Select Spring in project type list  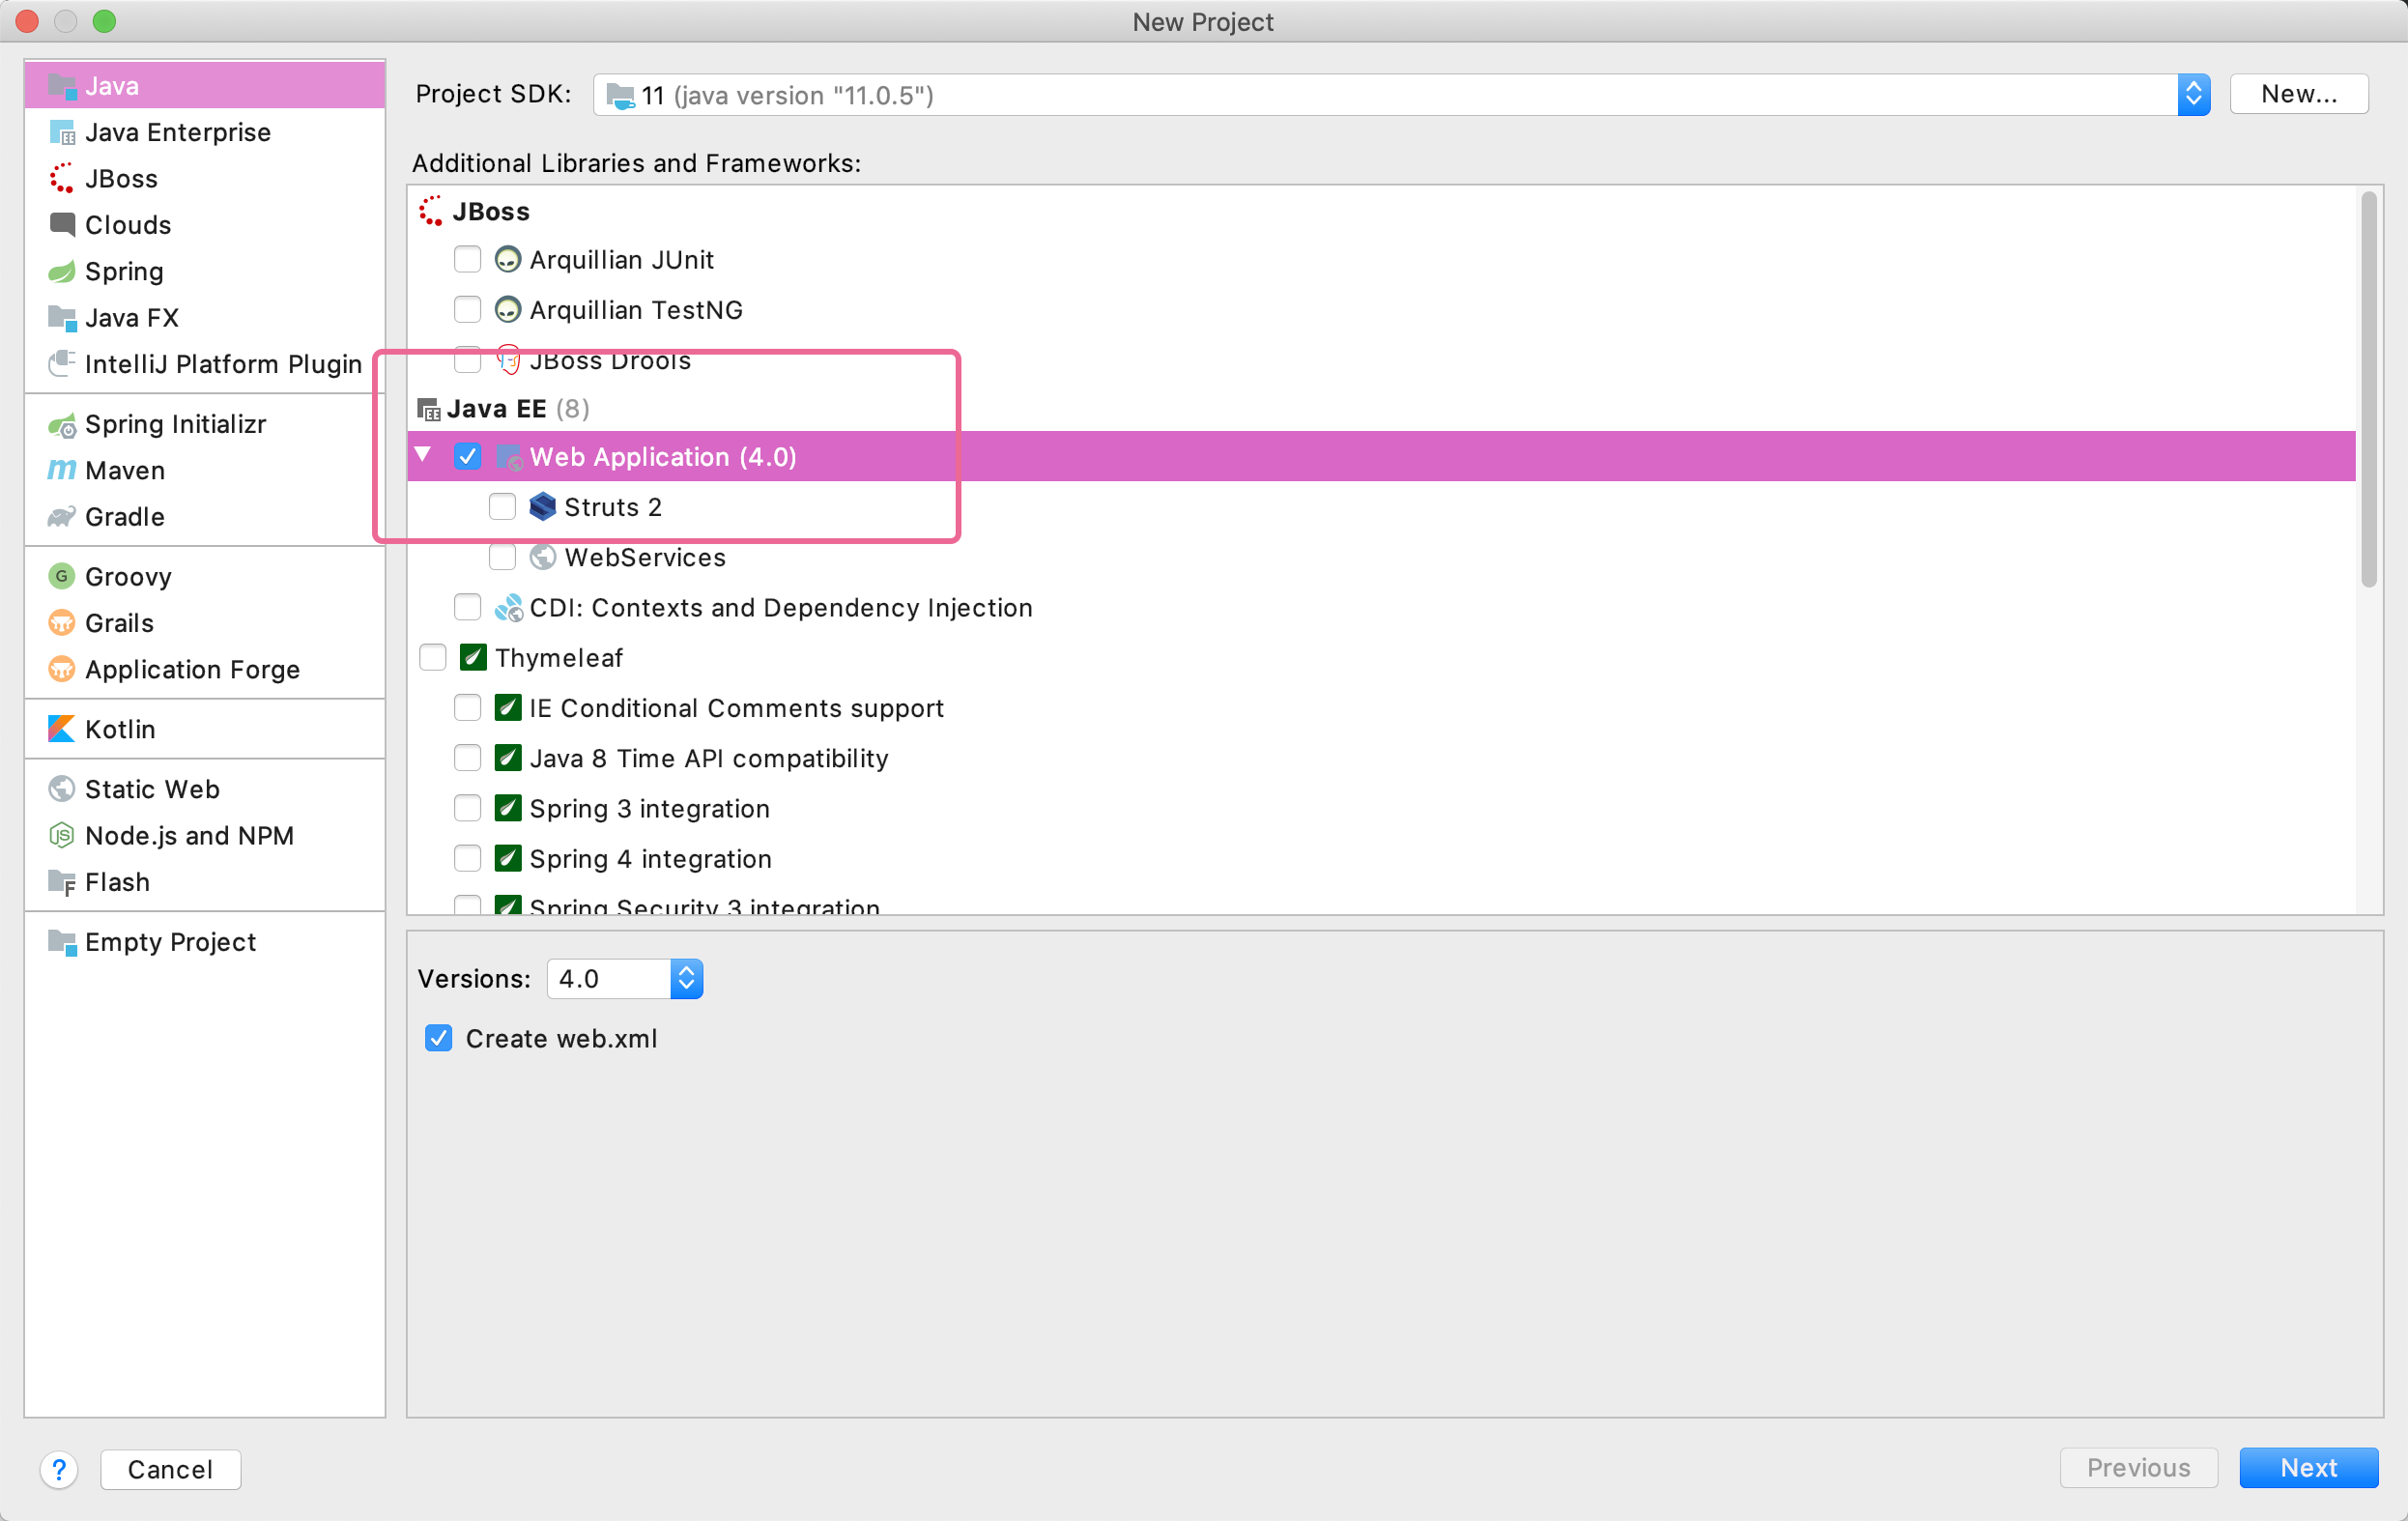pos(205,271)
